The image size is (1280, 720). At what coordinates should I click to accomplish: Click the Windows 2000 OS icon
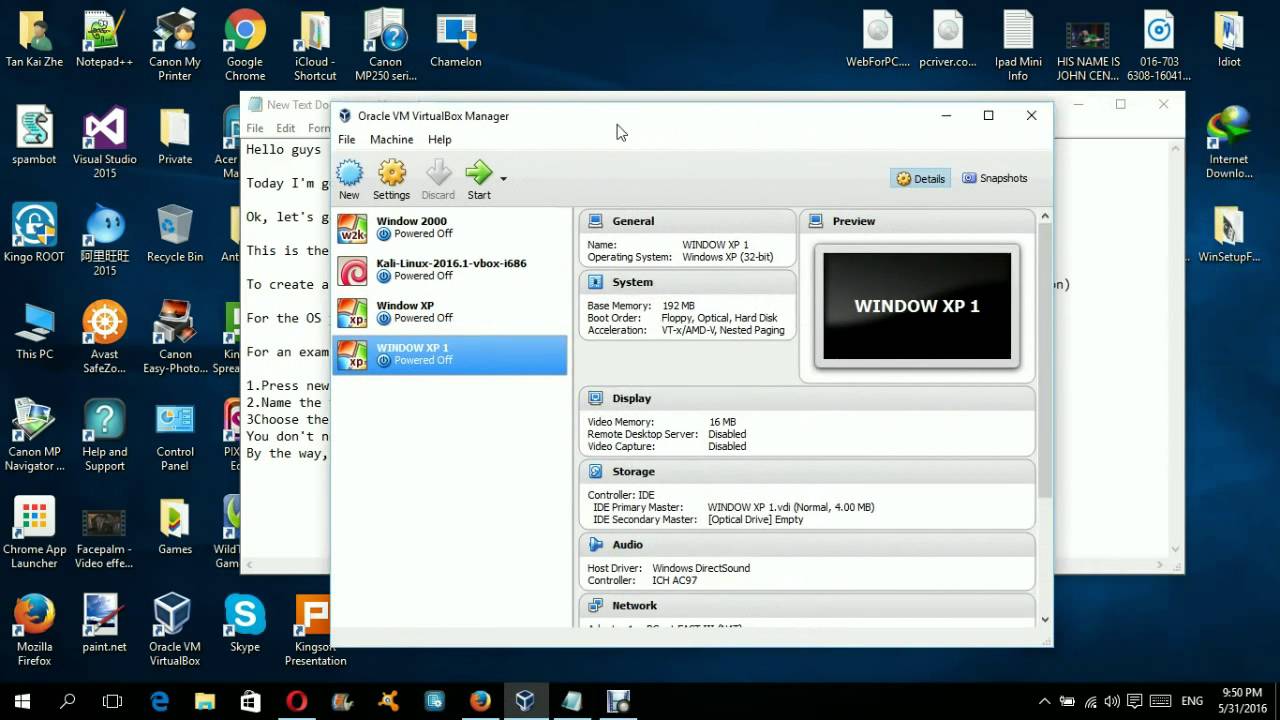[352, 228]
